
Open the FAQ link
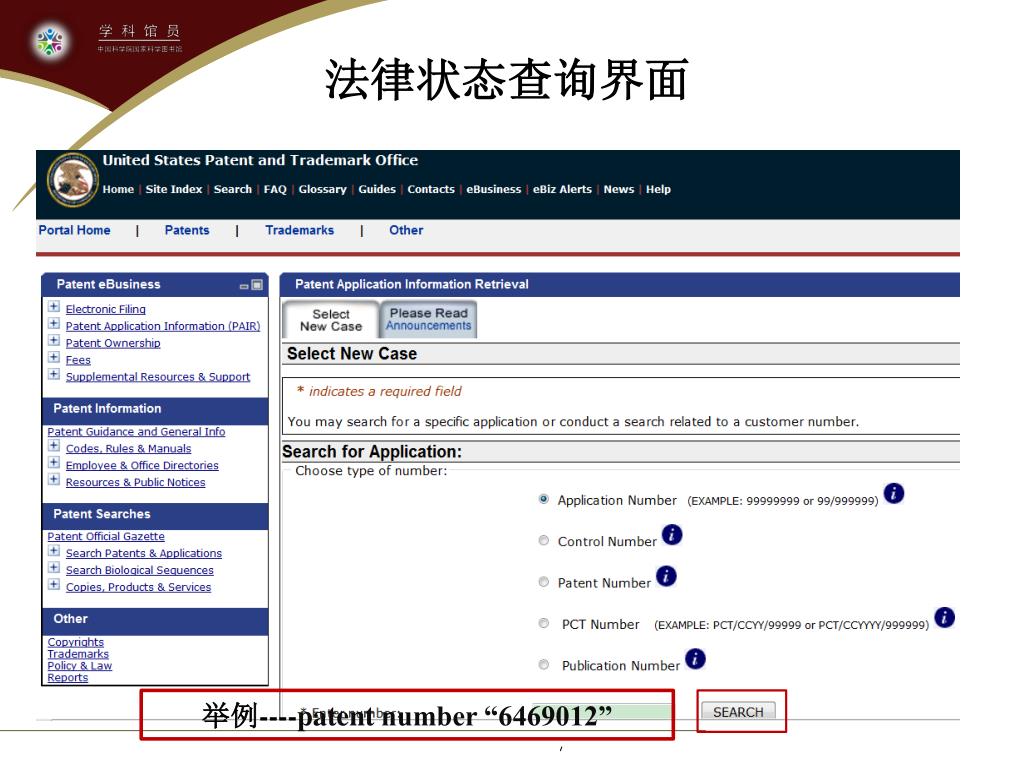pos(275,189)
